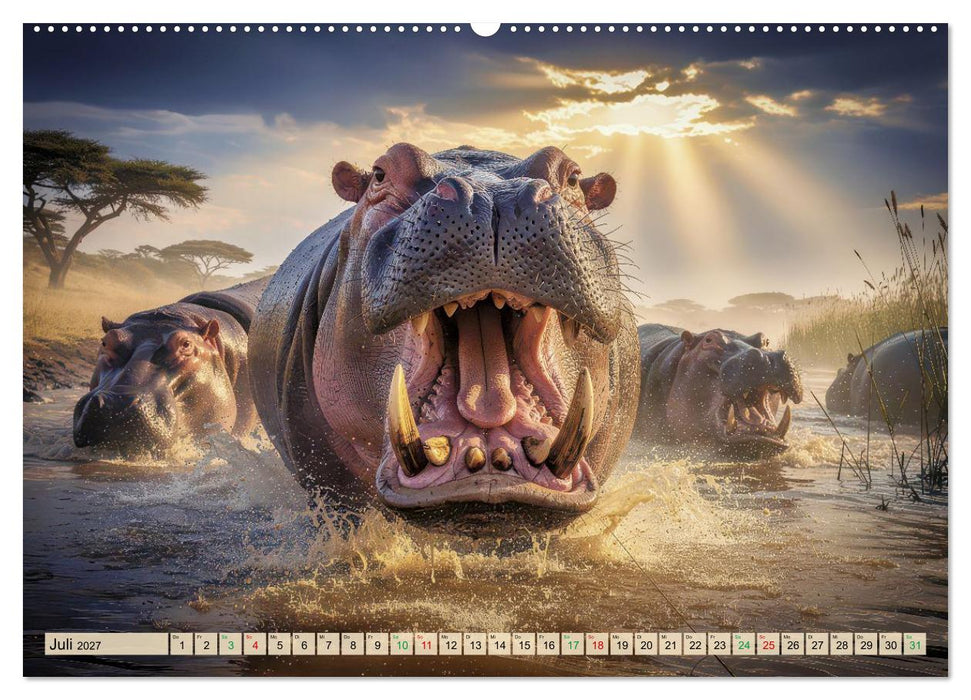
Task: Click date cell 22
Action: click(x=695, y=644)
